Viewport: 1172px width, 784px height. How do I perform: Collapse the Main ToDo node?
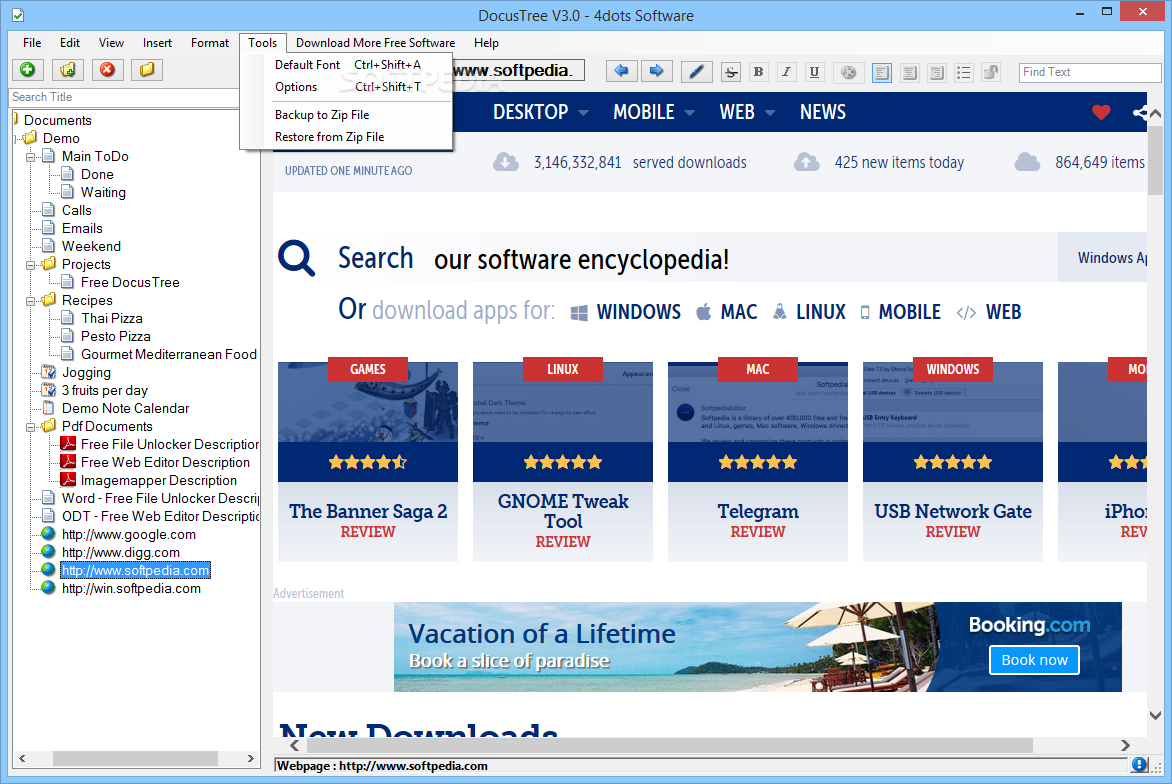pyautogui.click(x=31, y=157)
